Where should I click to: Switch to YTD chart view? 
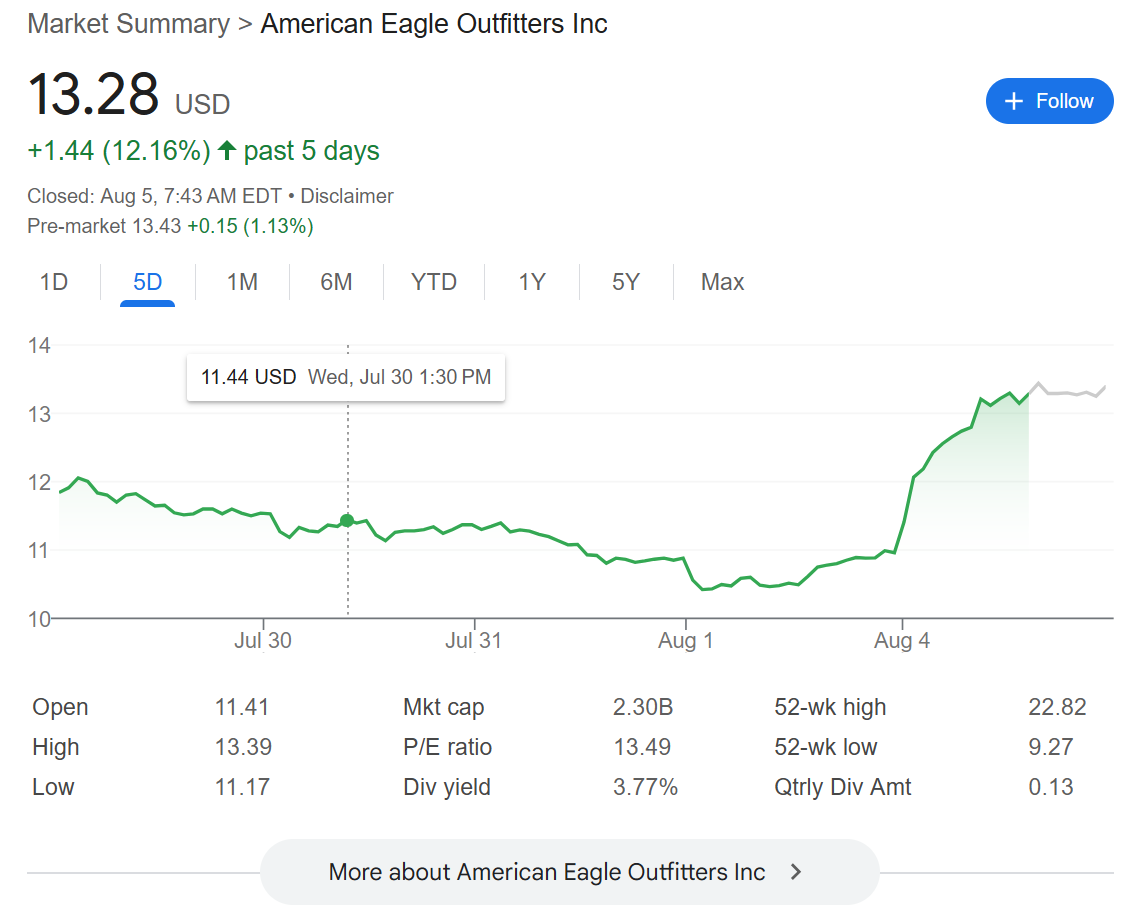click(433, 282)
